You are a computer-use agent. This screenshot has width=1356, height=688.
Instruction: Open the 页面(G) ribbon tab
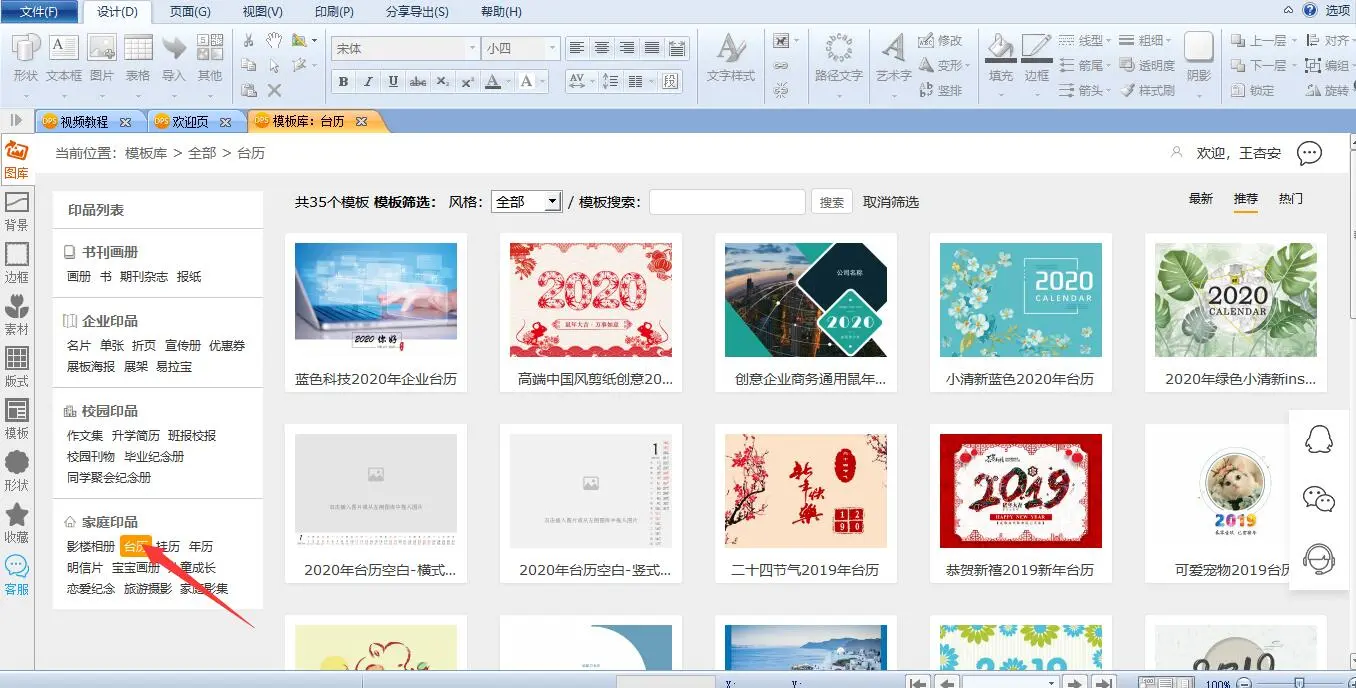190,12
